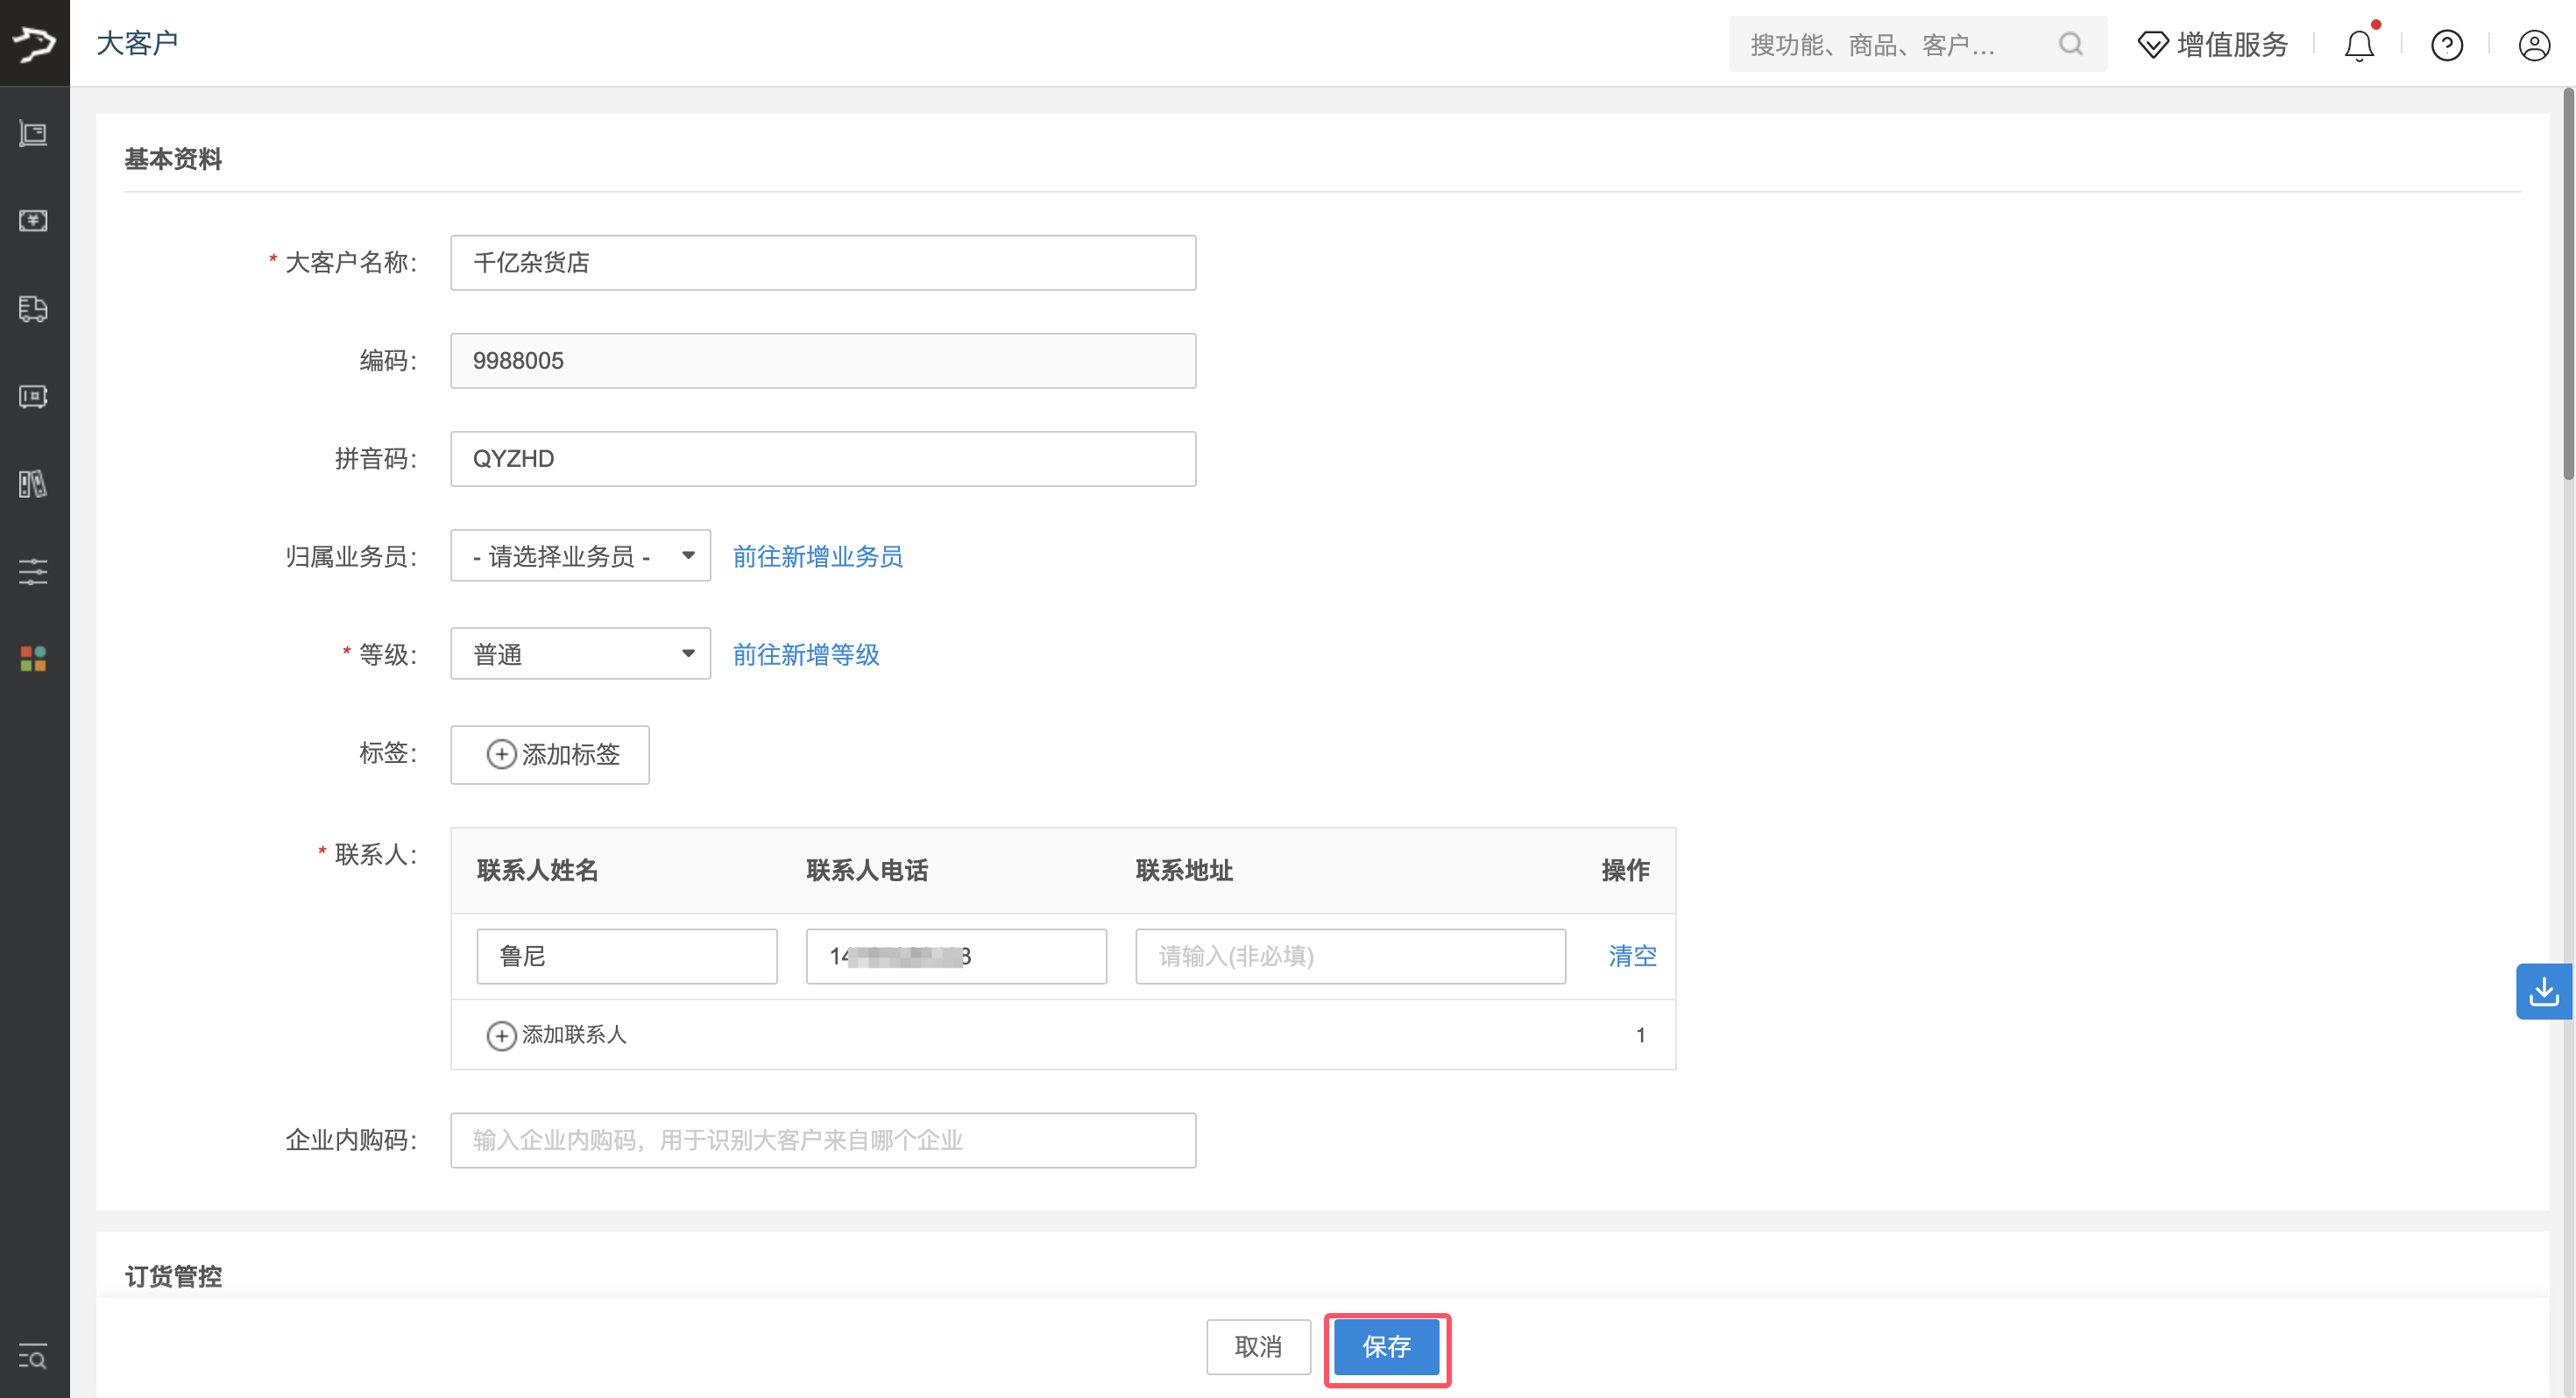Click the 保存 save button

pyautogui.click(x=1387, y=1348)
